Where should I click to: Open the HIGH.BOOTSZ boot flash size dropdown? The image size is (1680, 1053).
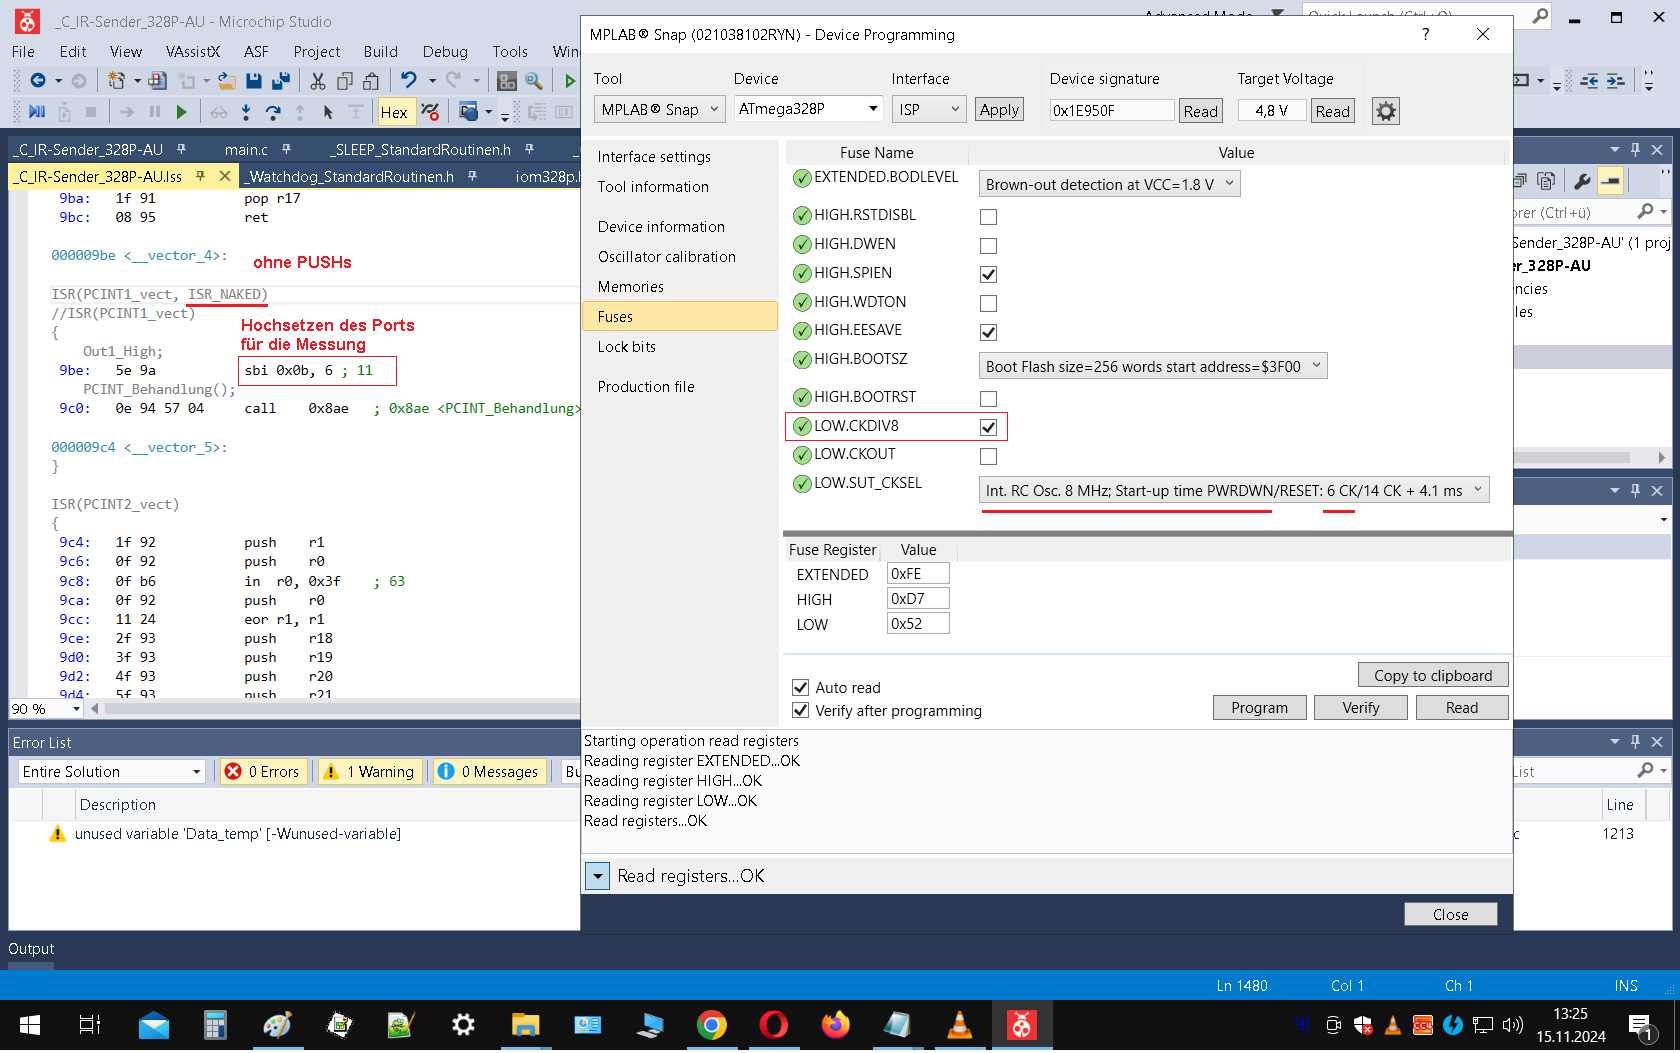click(1152, 366)
